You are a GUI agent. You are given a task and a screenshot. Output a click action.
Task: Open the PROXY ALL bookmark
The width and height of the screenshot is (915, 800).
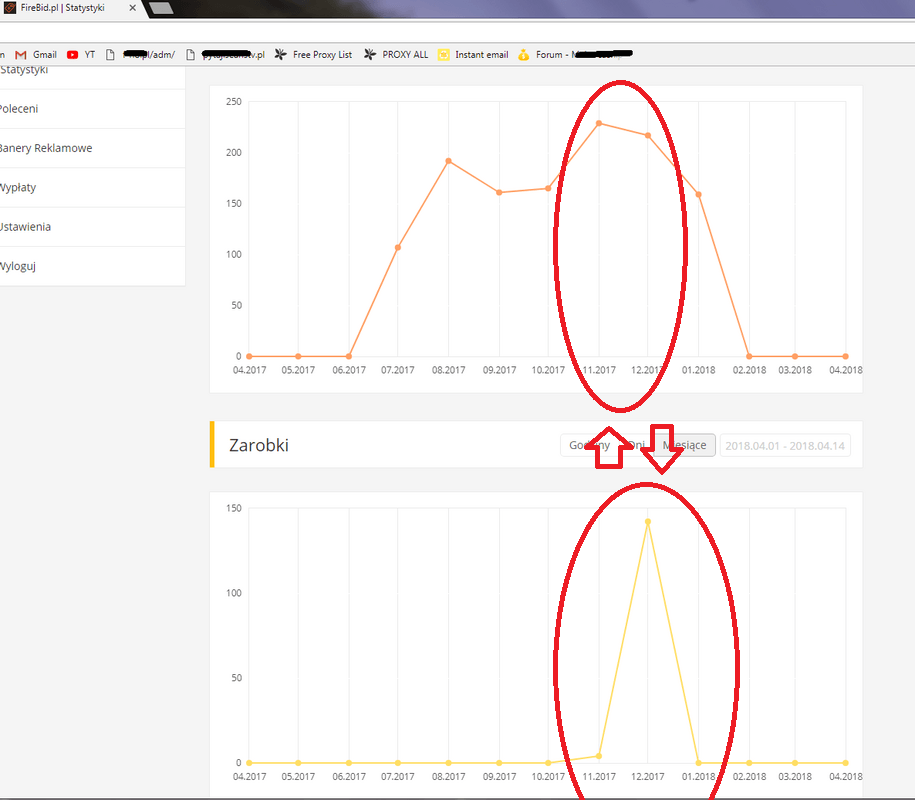[396, 54]
